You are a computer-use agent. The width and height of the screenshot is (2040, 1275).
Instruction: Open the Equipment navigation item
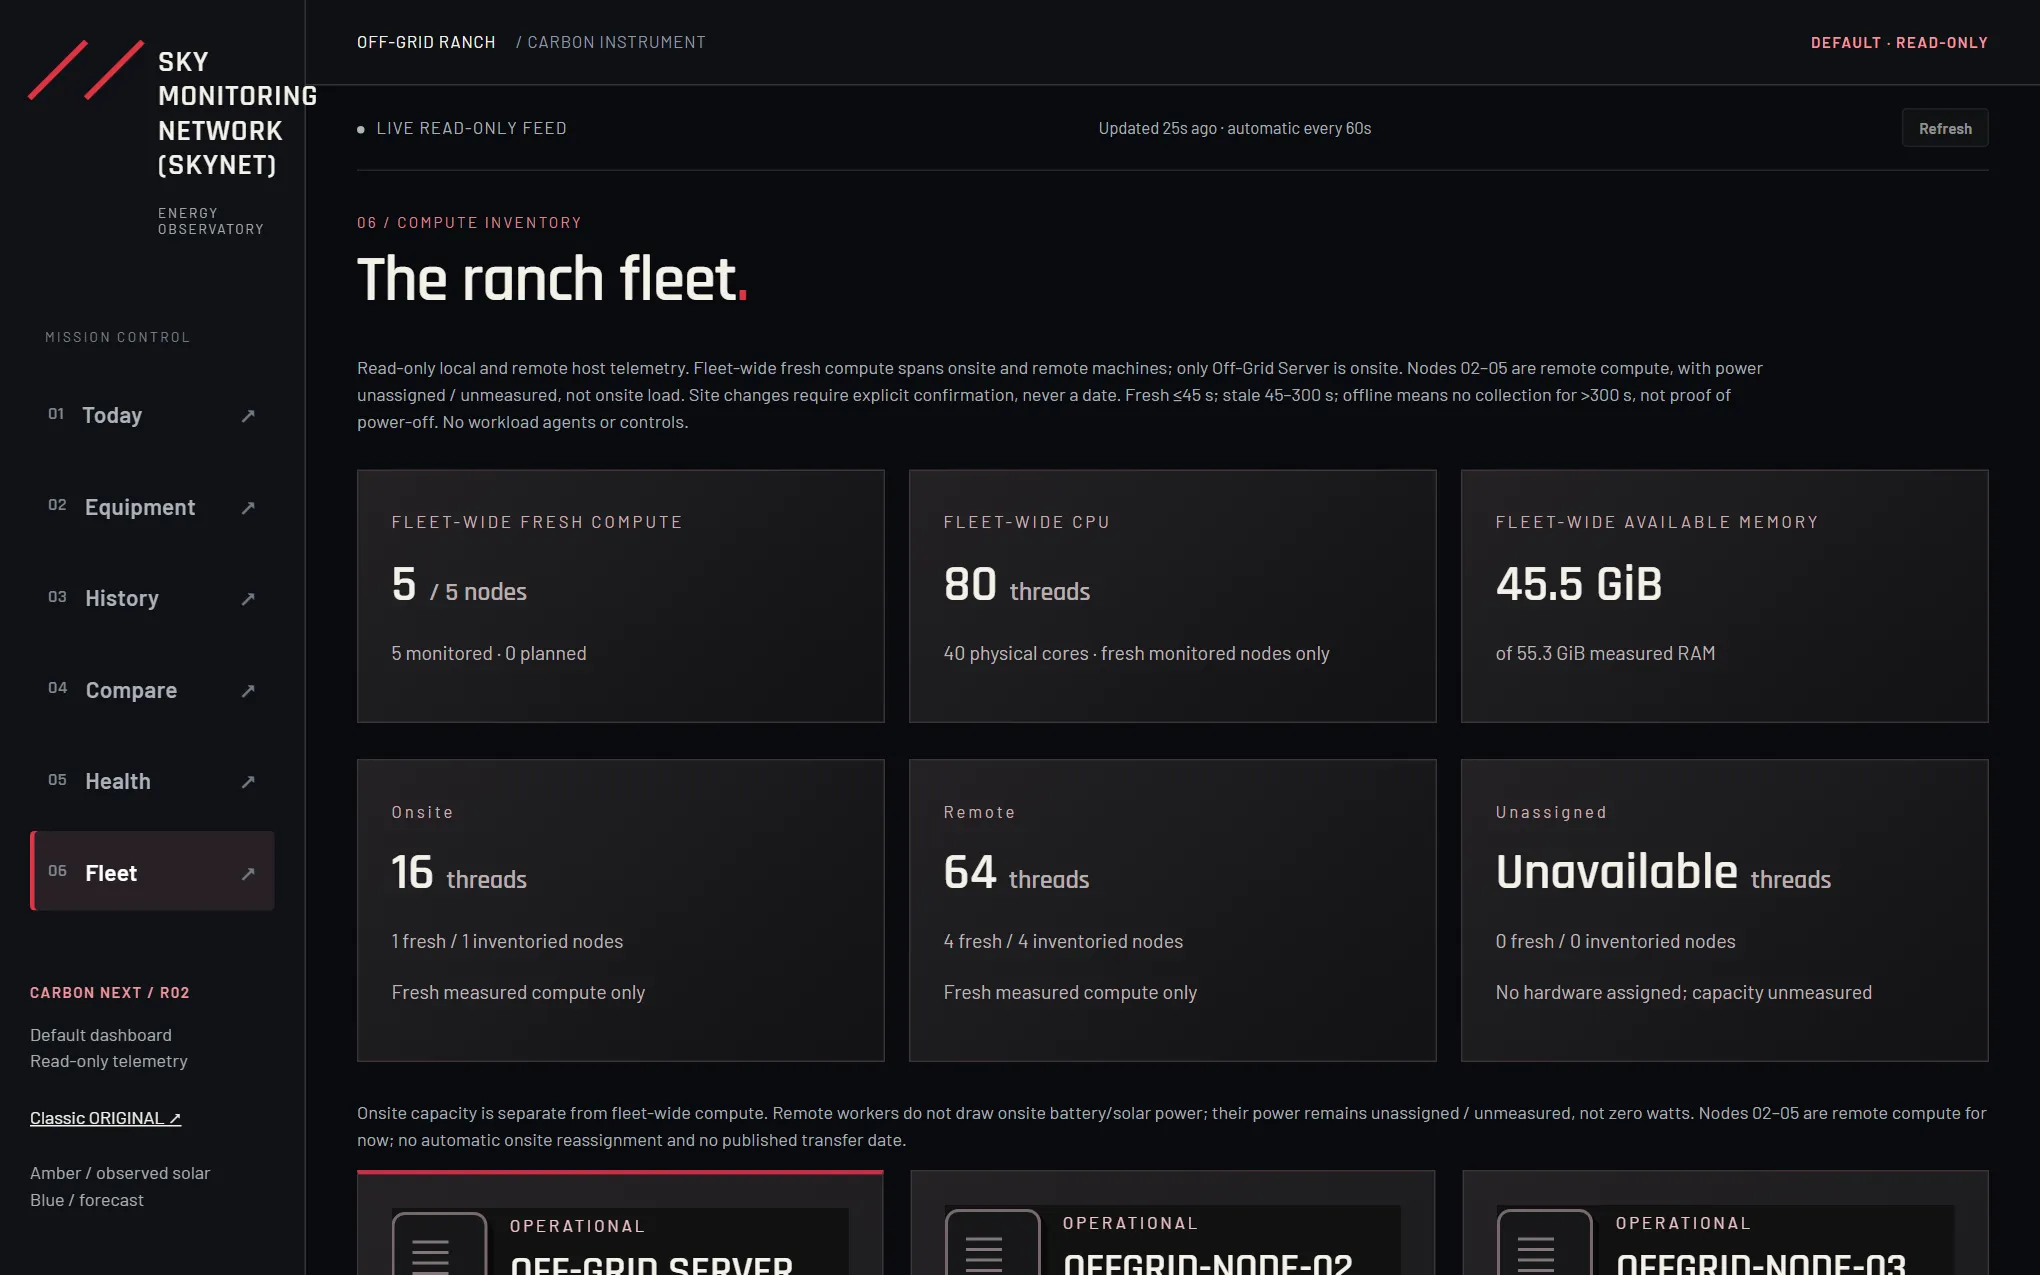point(152,507)
